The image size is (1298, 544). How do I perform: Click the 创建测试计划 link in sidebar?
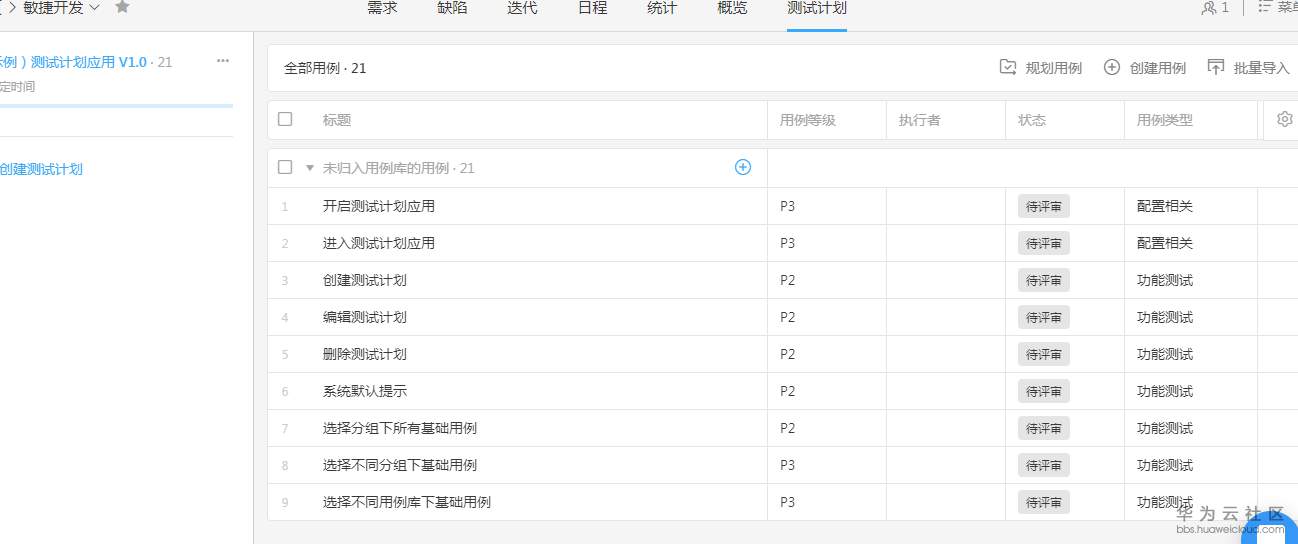point(41,169)
